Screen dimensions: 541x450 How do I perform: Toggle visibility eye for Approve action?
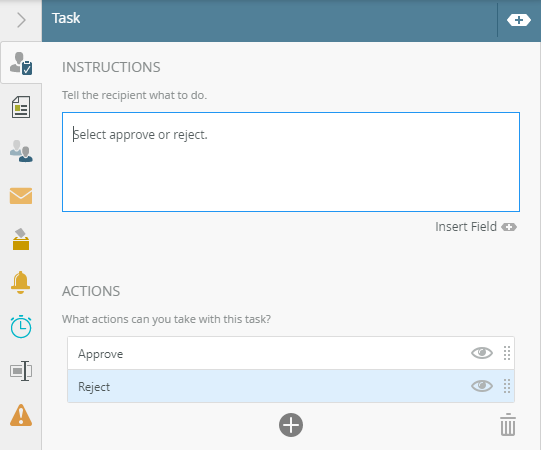(482, 353)
